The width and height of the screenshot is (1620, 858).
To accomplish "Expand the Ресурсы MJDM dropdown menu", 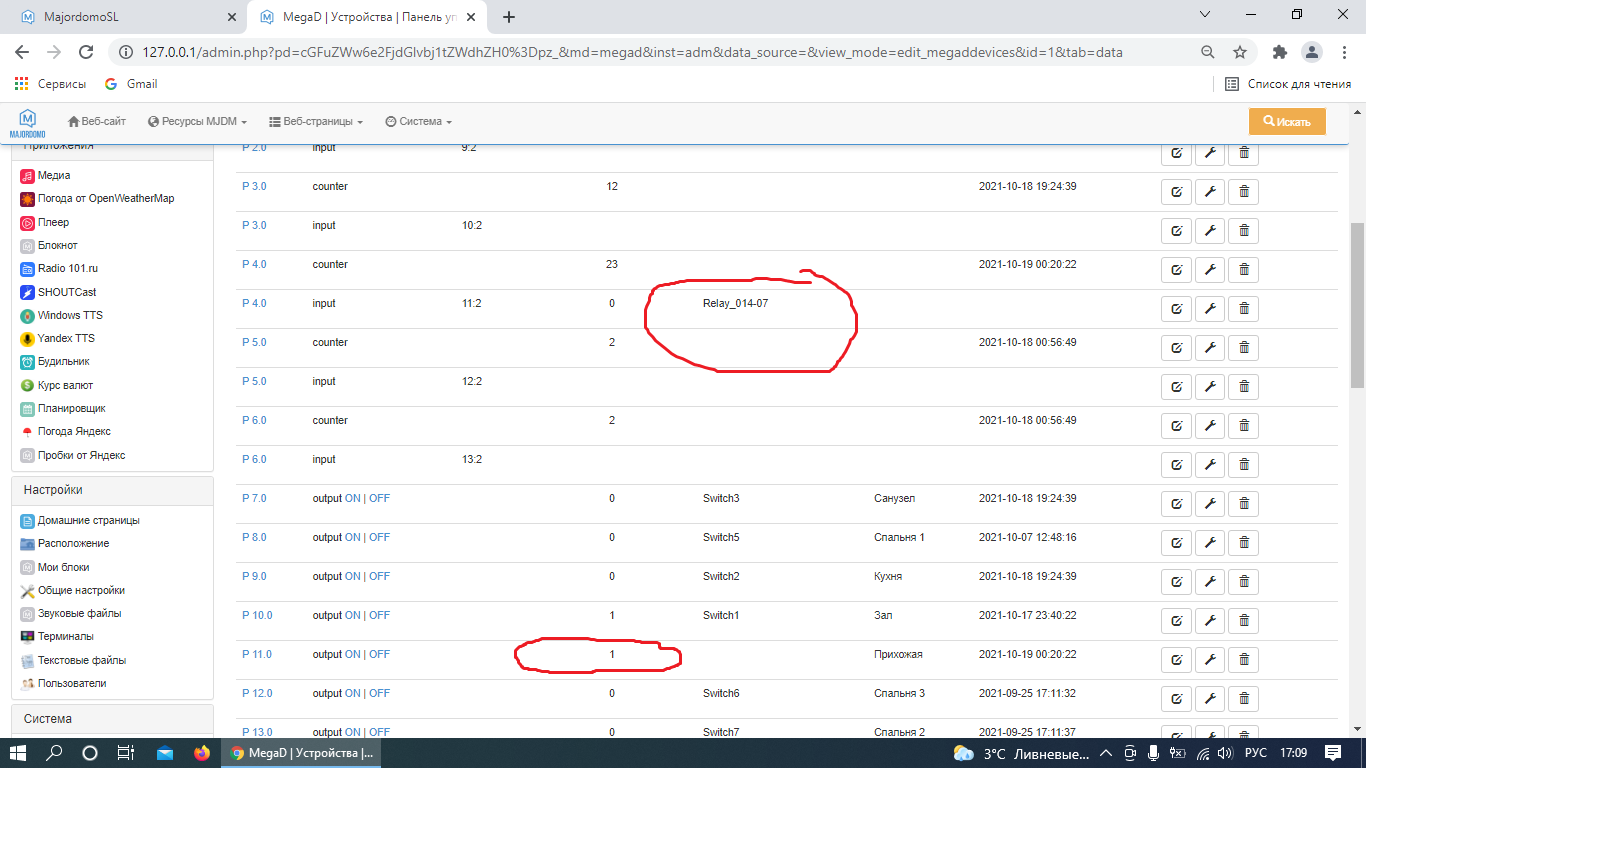I will tap(197, 122).
